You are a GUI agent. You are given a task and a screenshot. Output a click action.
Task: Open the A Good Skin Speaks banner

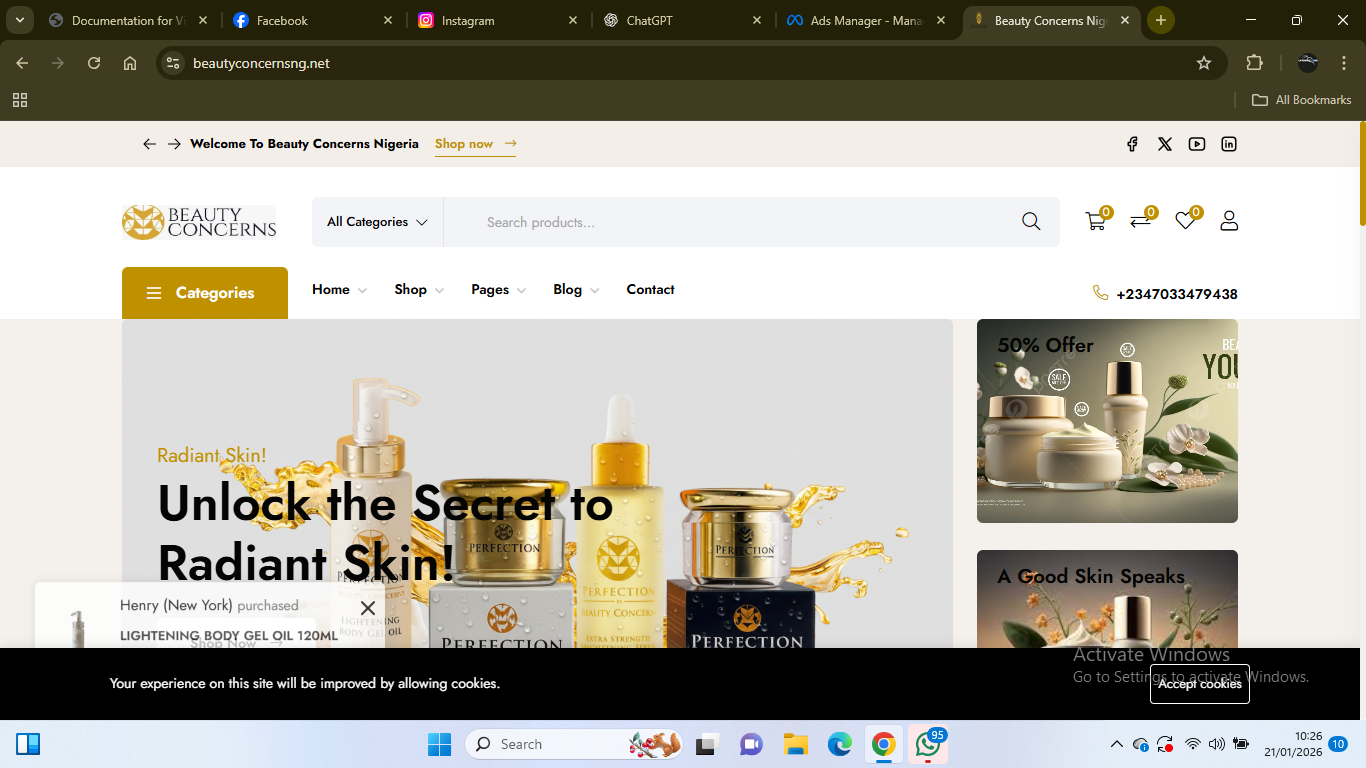pyautogui.click(x=1107, y=599)
